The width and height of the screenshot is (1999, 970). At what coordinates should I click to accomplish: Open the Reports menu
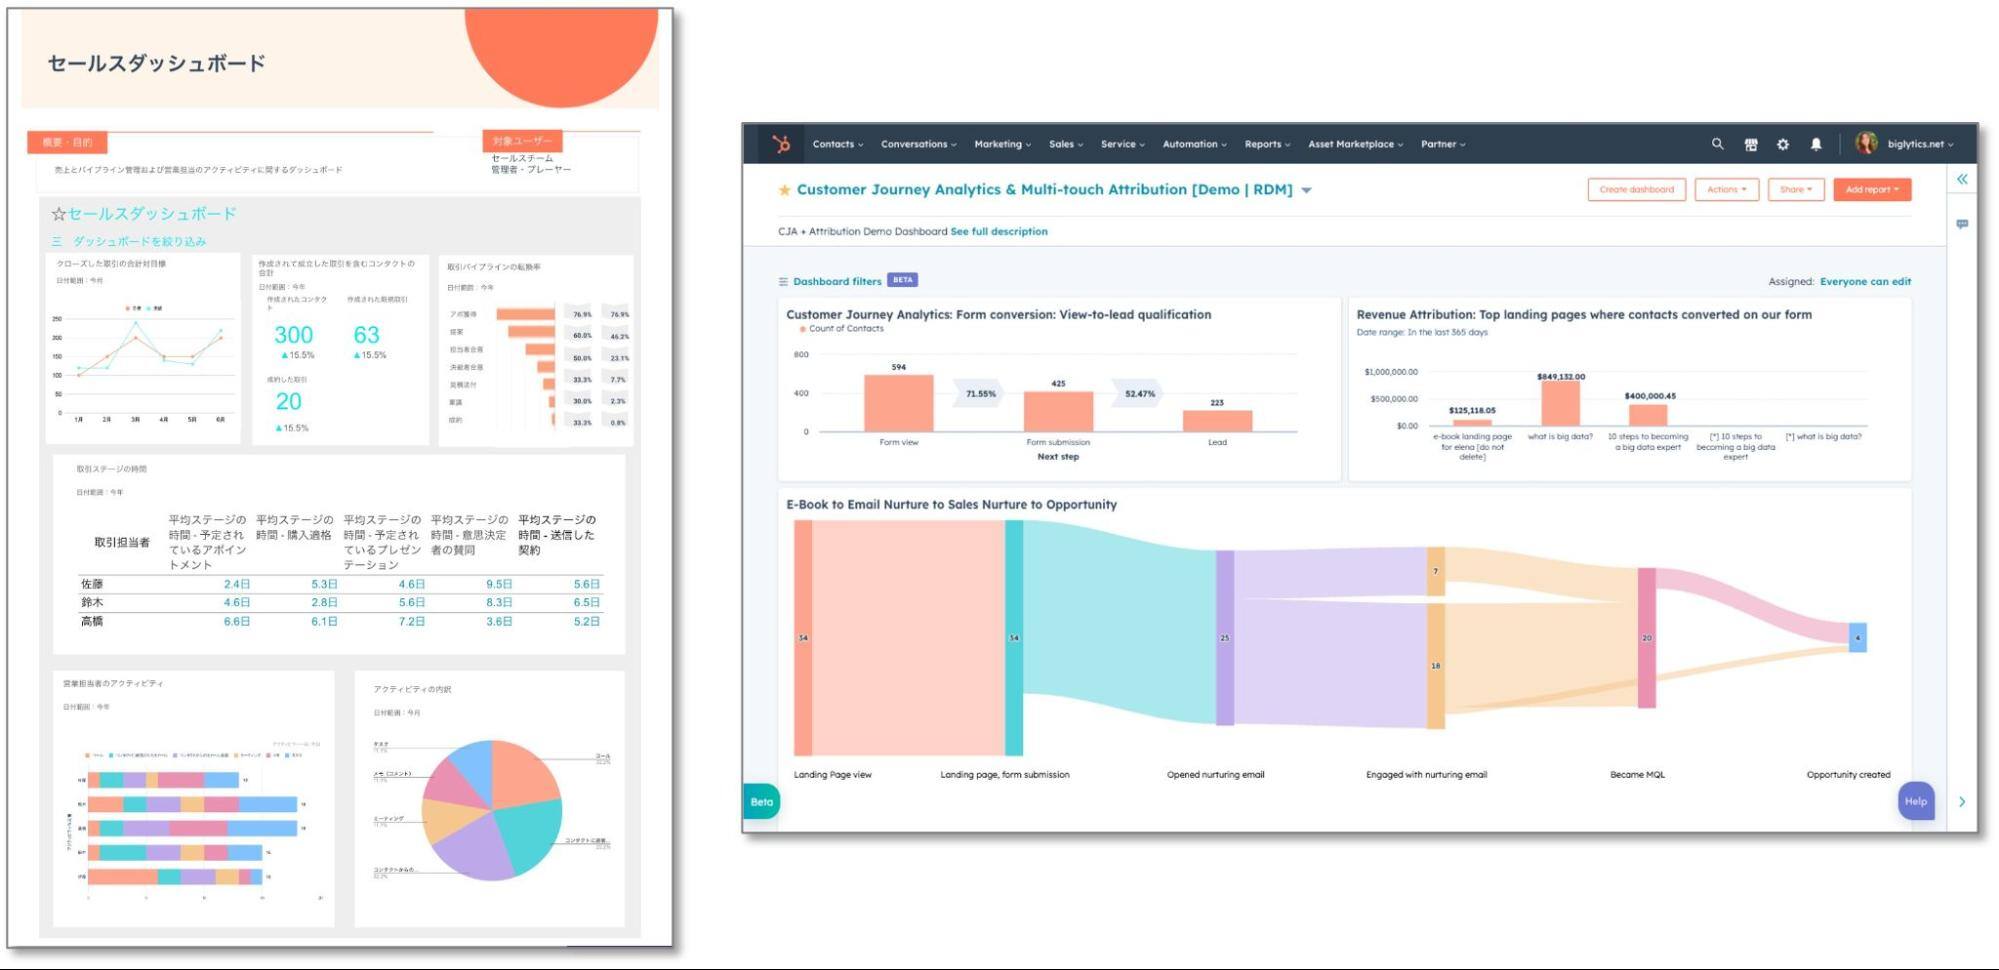[1267, 144]
